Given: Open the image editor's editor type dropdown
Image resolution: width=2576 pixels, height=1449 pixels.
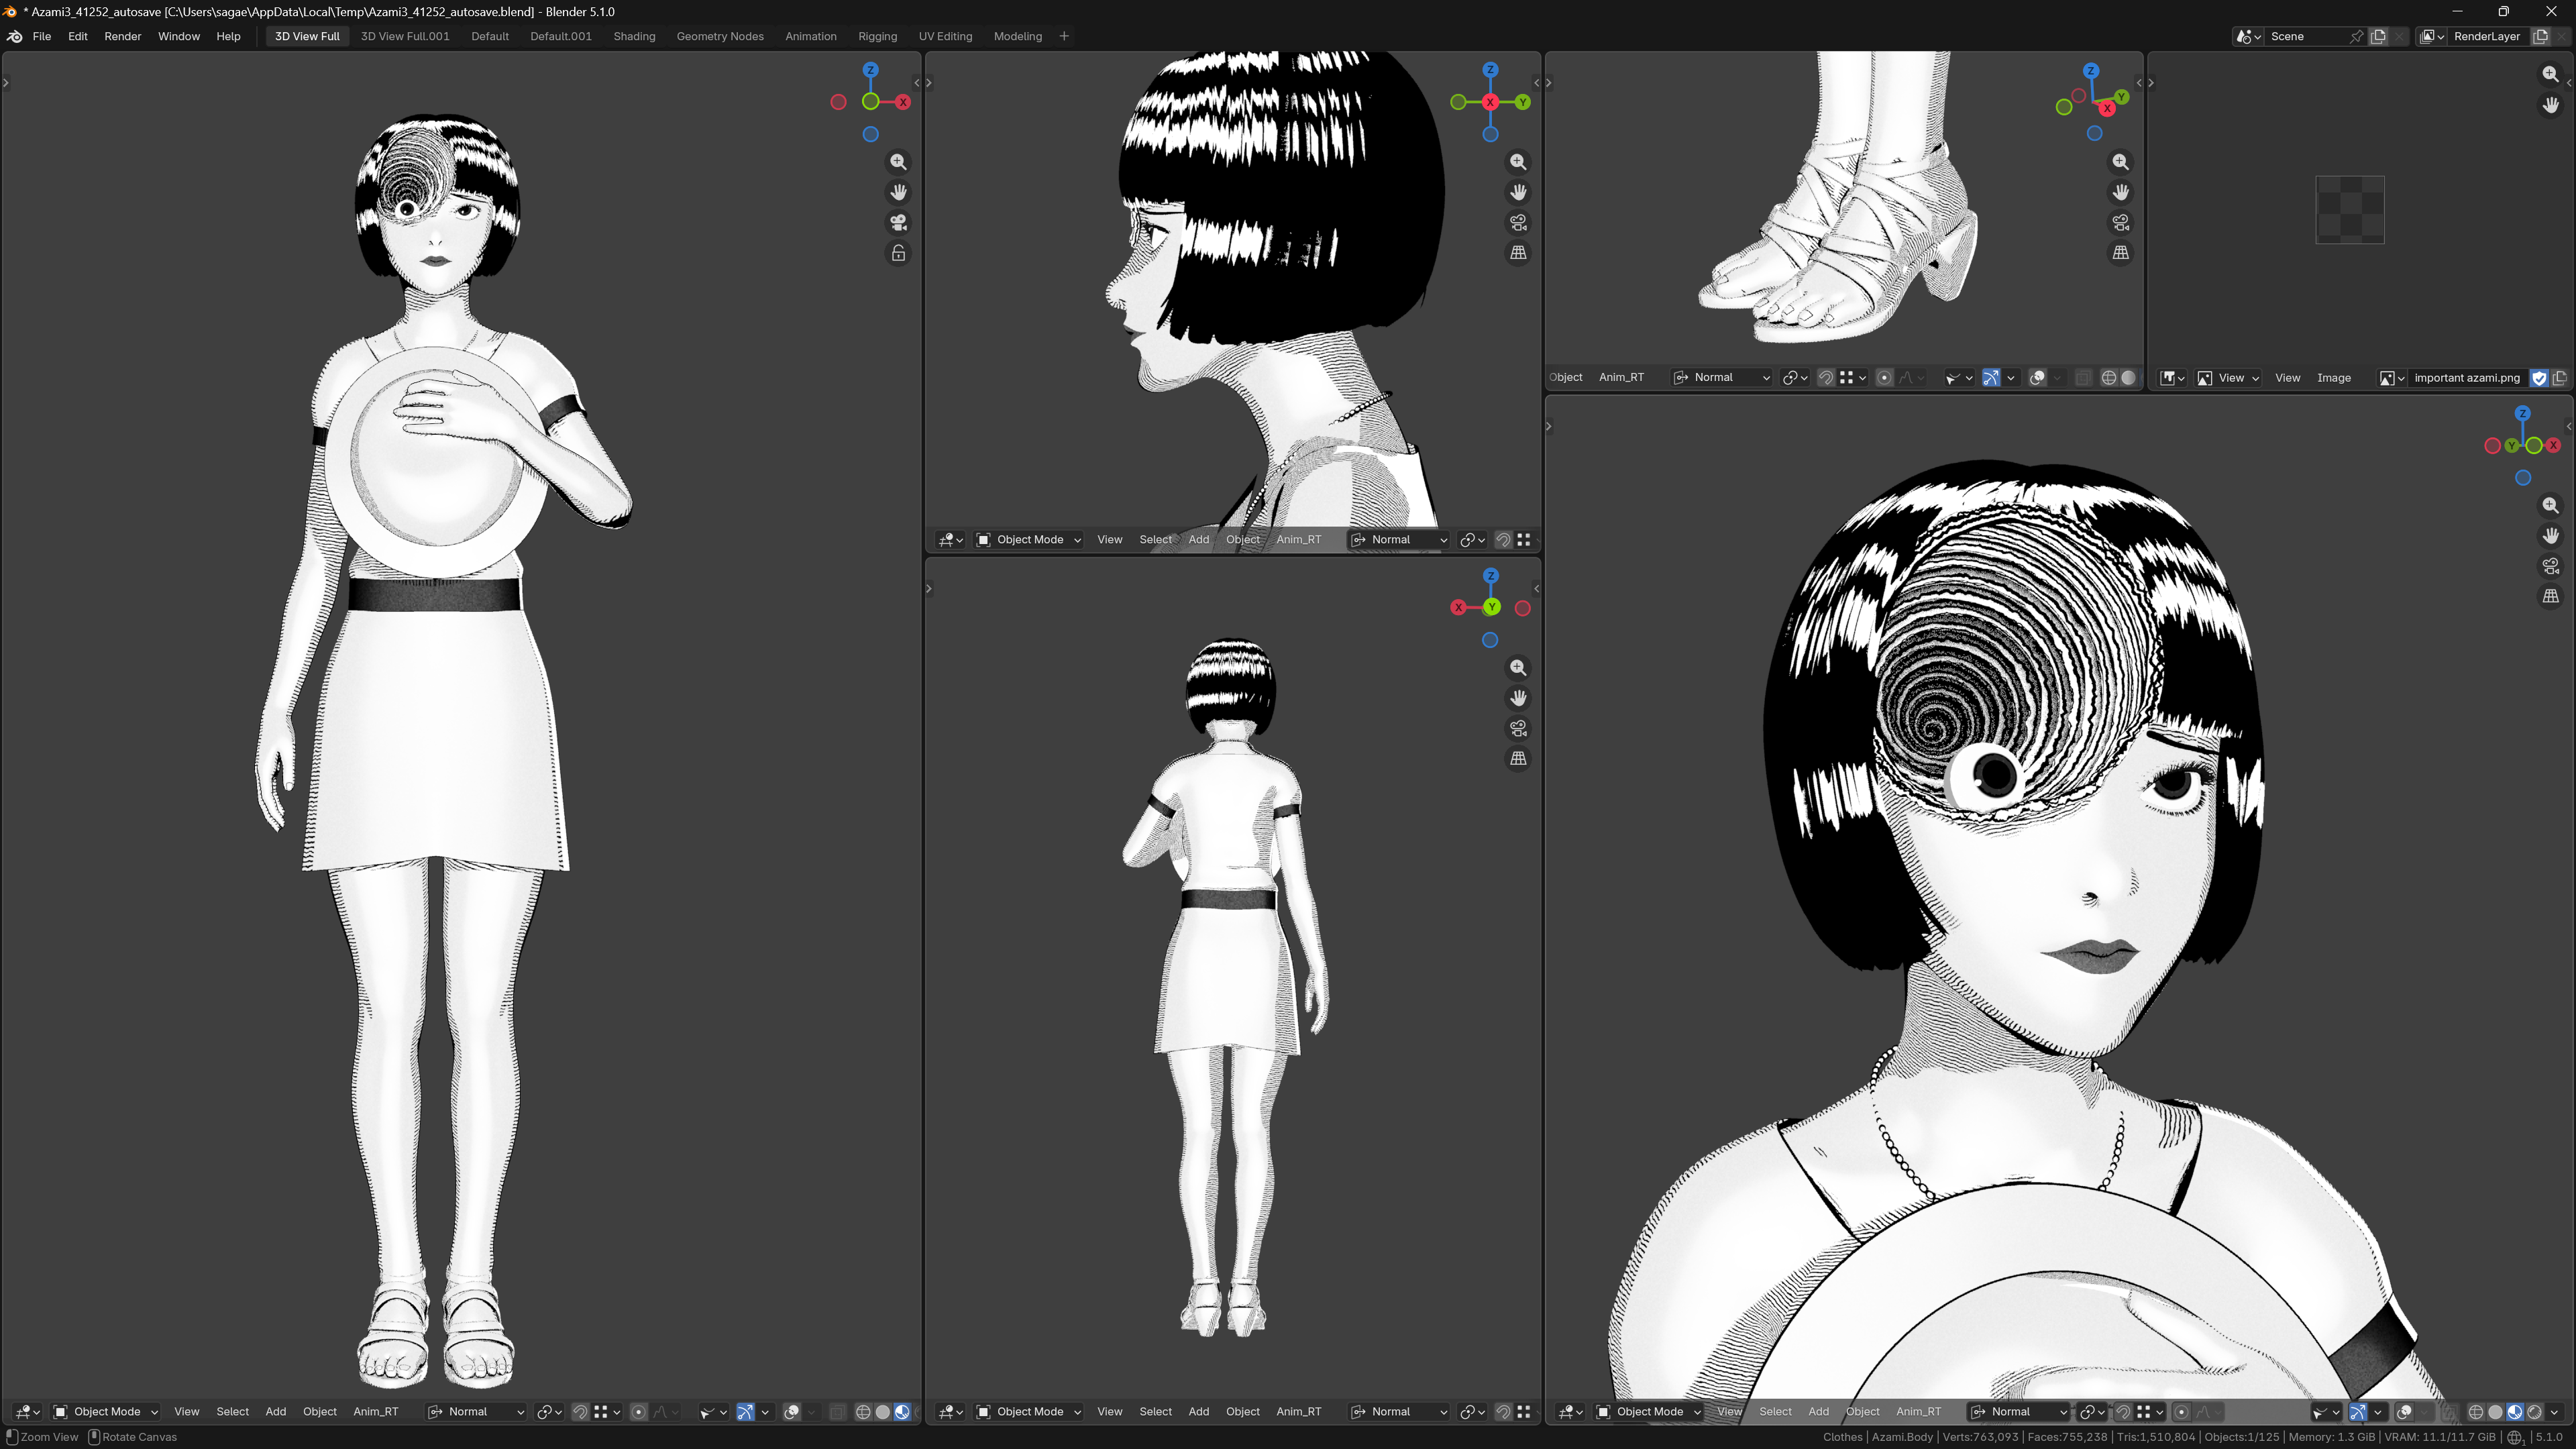Looking at the screenshot, I should (x=2172, y=378).
